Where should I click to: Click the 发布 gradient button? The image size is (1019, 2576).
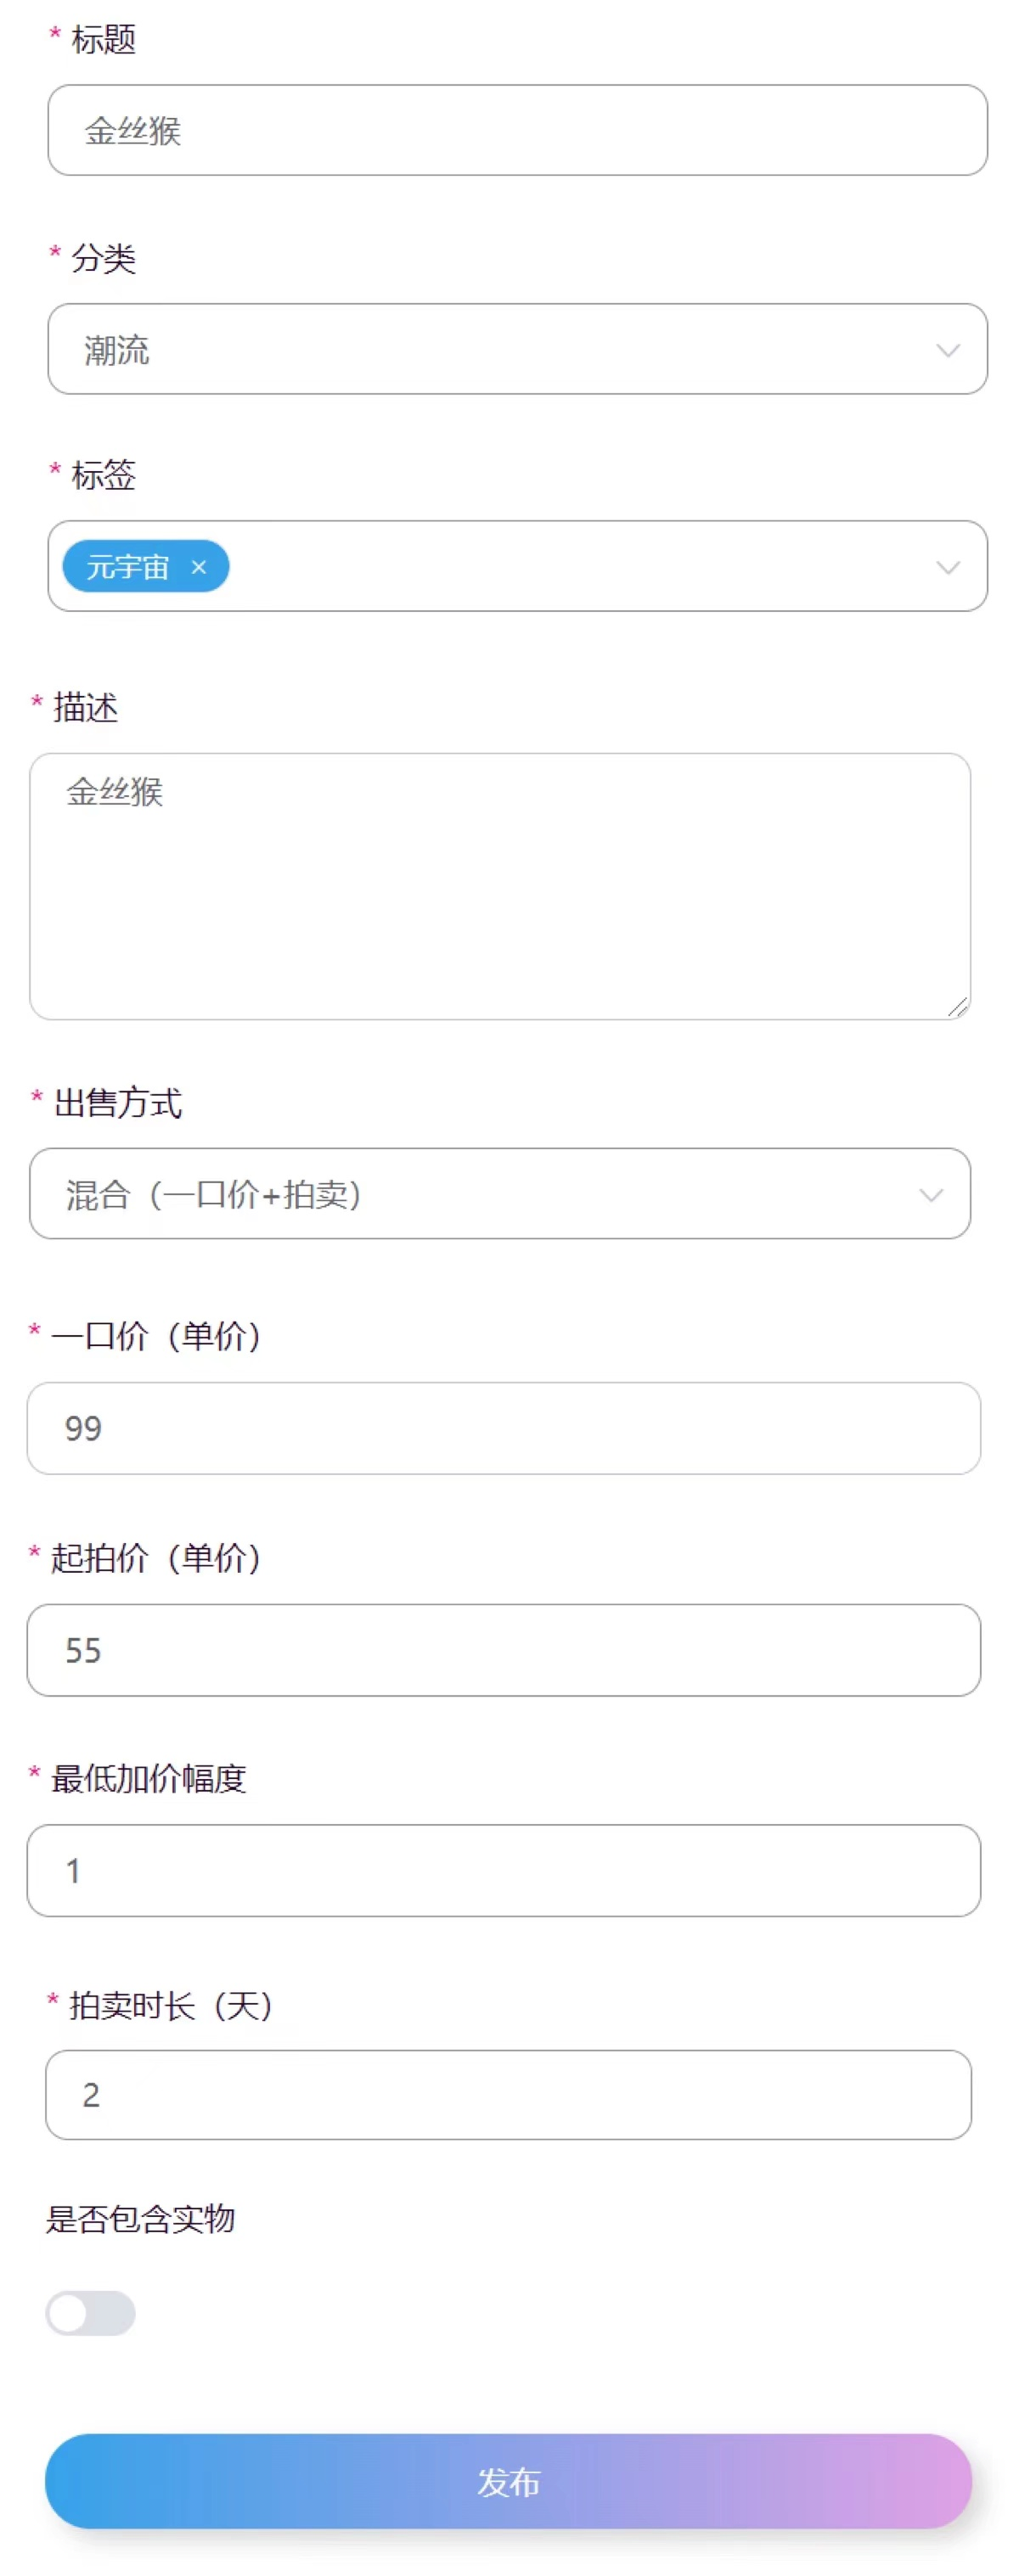pyautogui.click(x=508, y=2481)
